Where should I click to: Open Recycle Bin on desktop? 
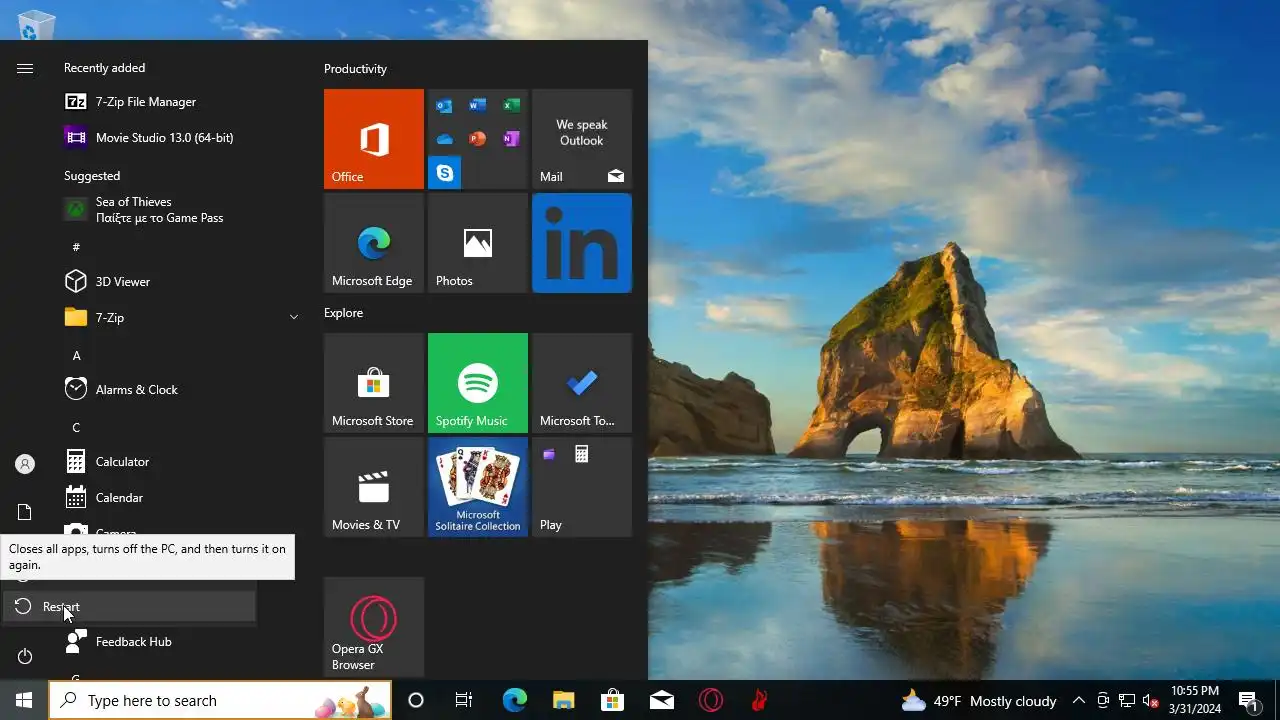pyautogui.click(x=36, y=24)
